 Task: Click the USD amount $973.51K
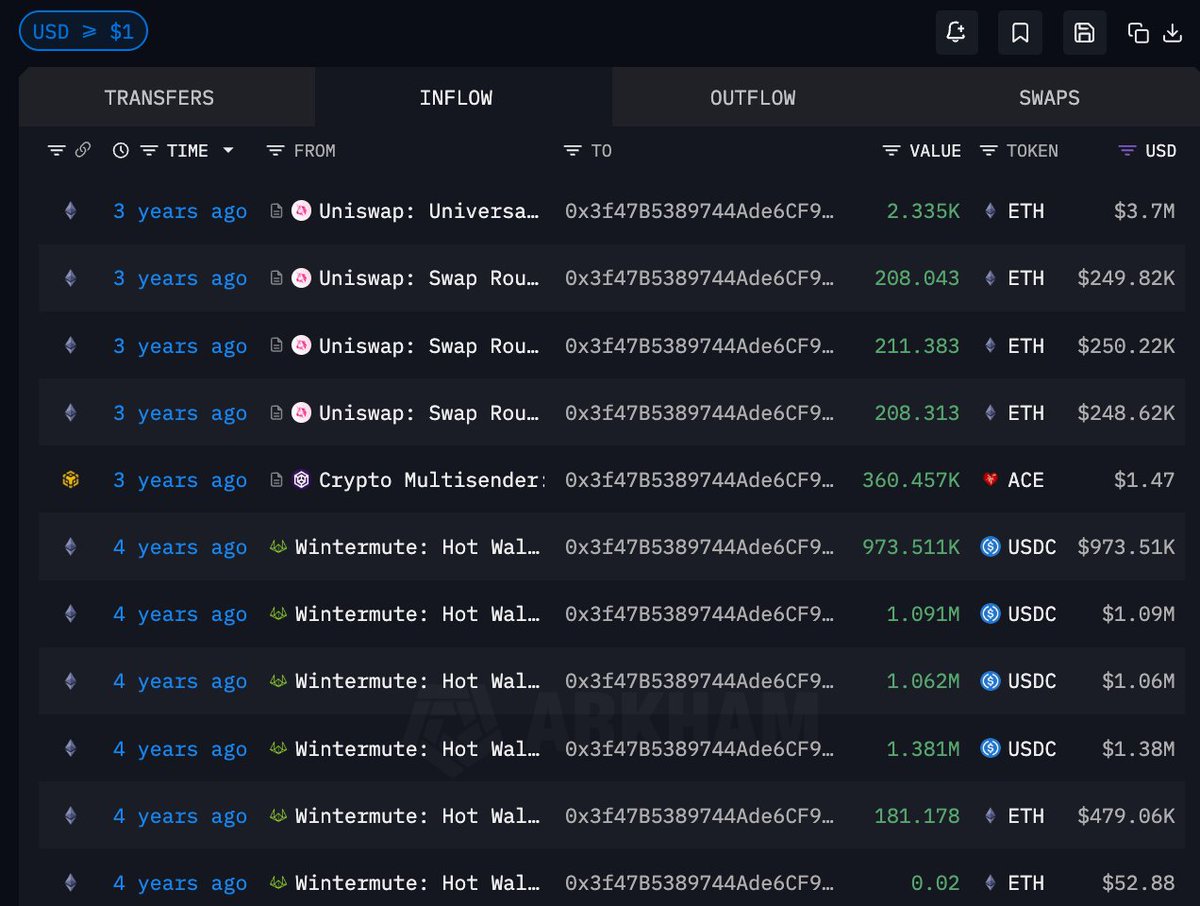pos(1126,547)
